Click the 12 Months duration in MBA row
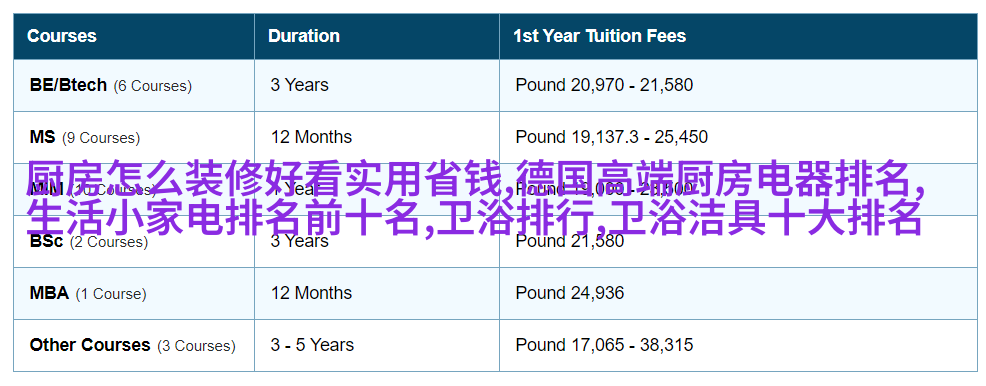Image resolution: width=986 pixels, height=386 pixels. tap(311, 293)
